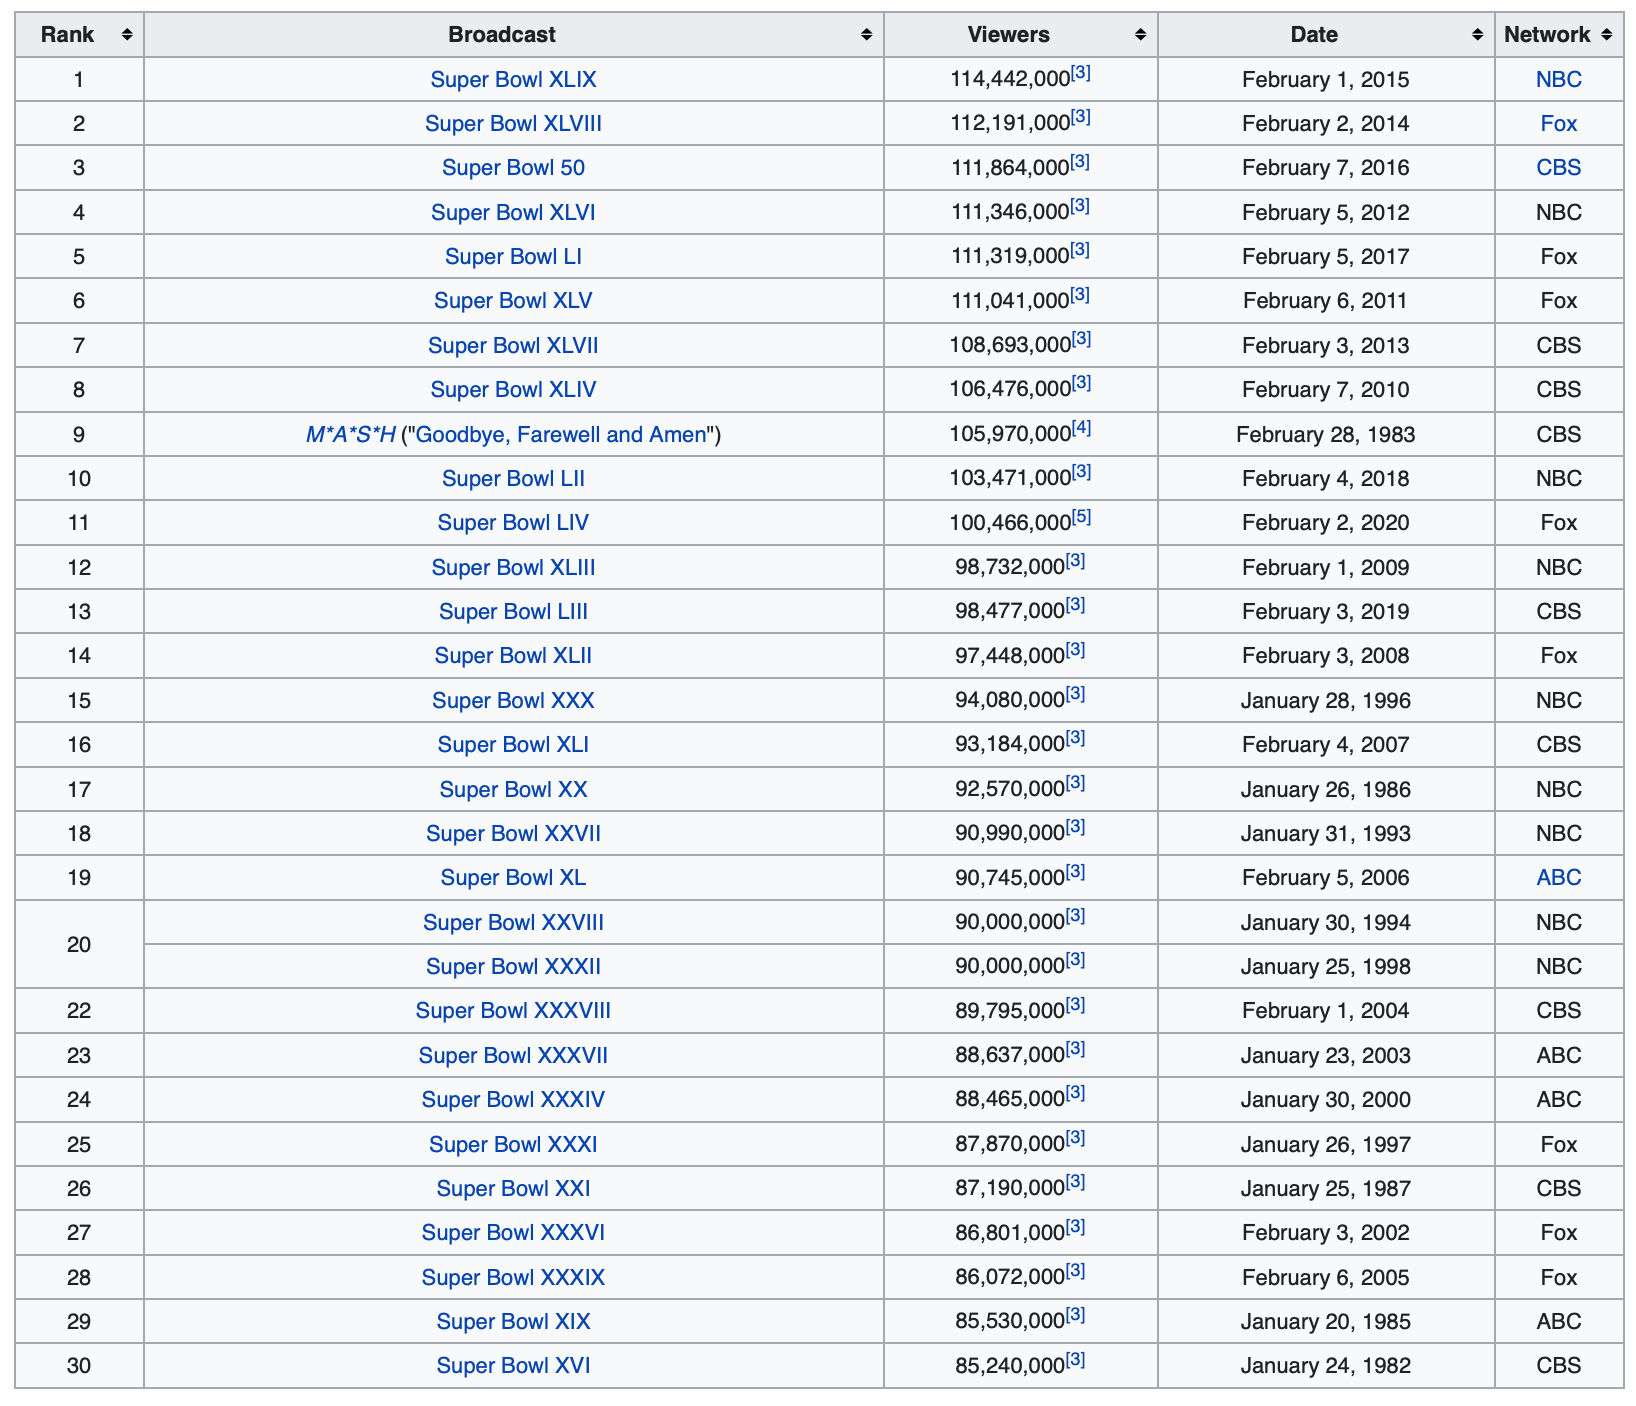Click the Viewers column header
The height and width of the screenshot is (1406, 1636).
click(x=1021, y=35)
